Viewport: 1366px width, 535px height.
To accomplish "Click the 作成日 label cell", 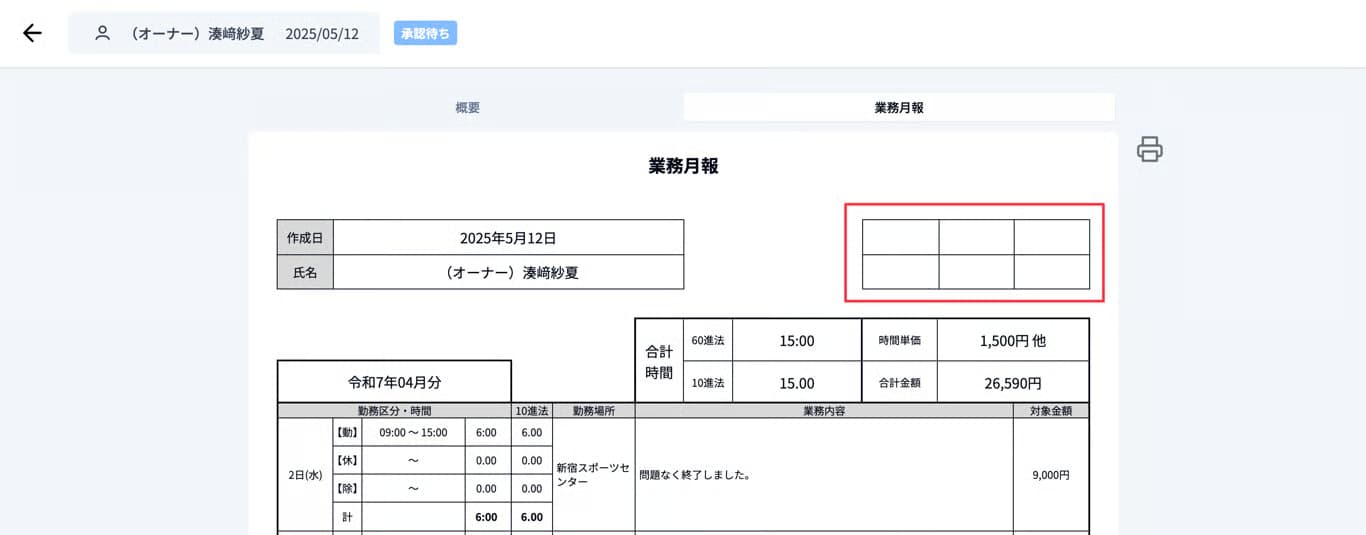I will tap(305, 238).
